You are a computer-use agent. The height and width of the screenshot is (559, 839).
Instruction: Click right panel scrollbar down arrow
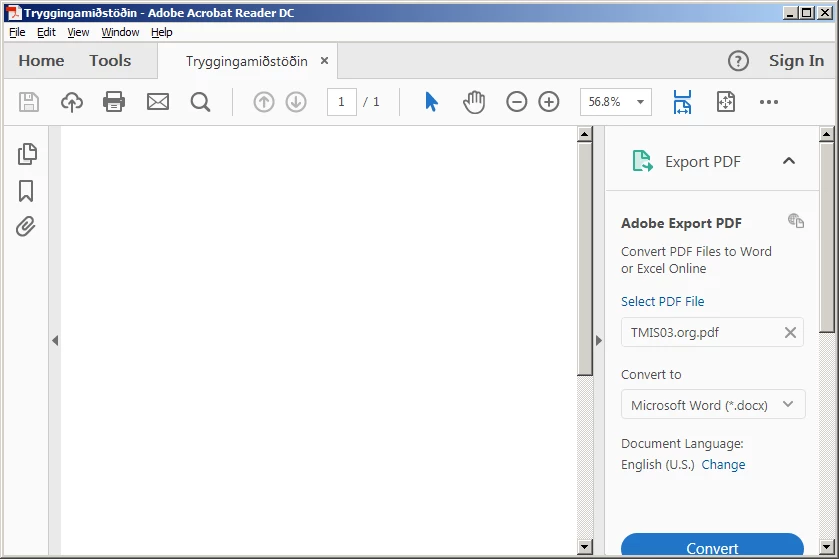827,547
